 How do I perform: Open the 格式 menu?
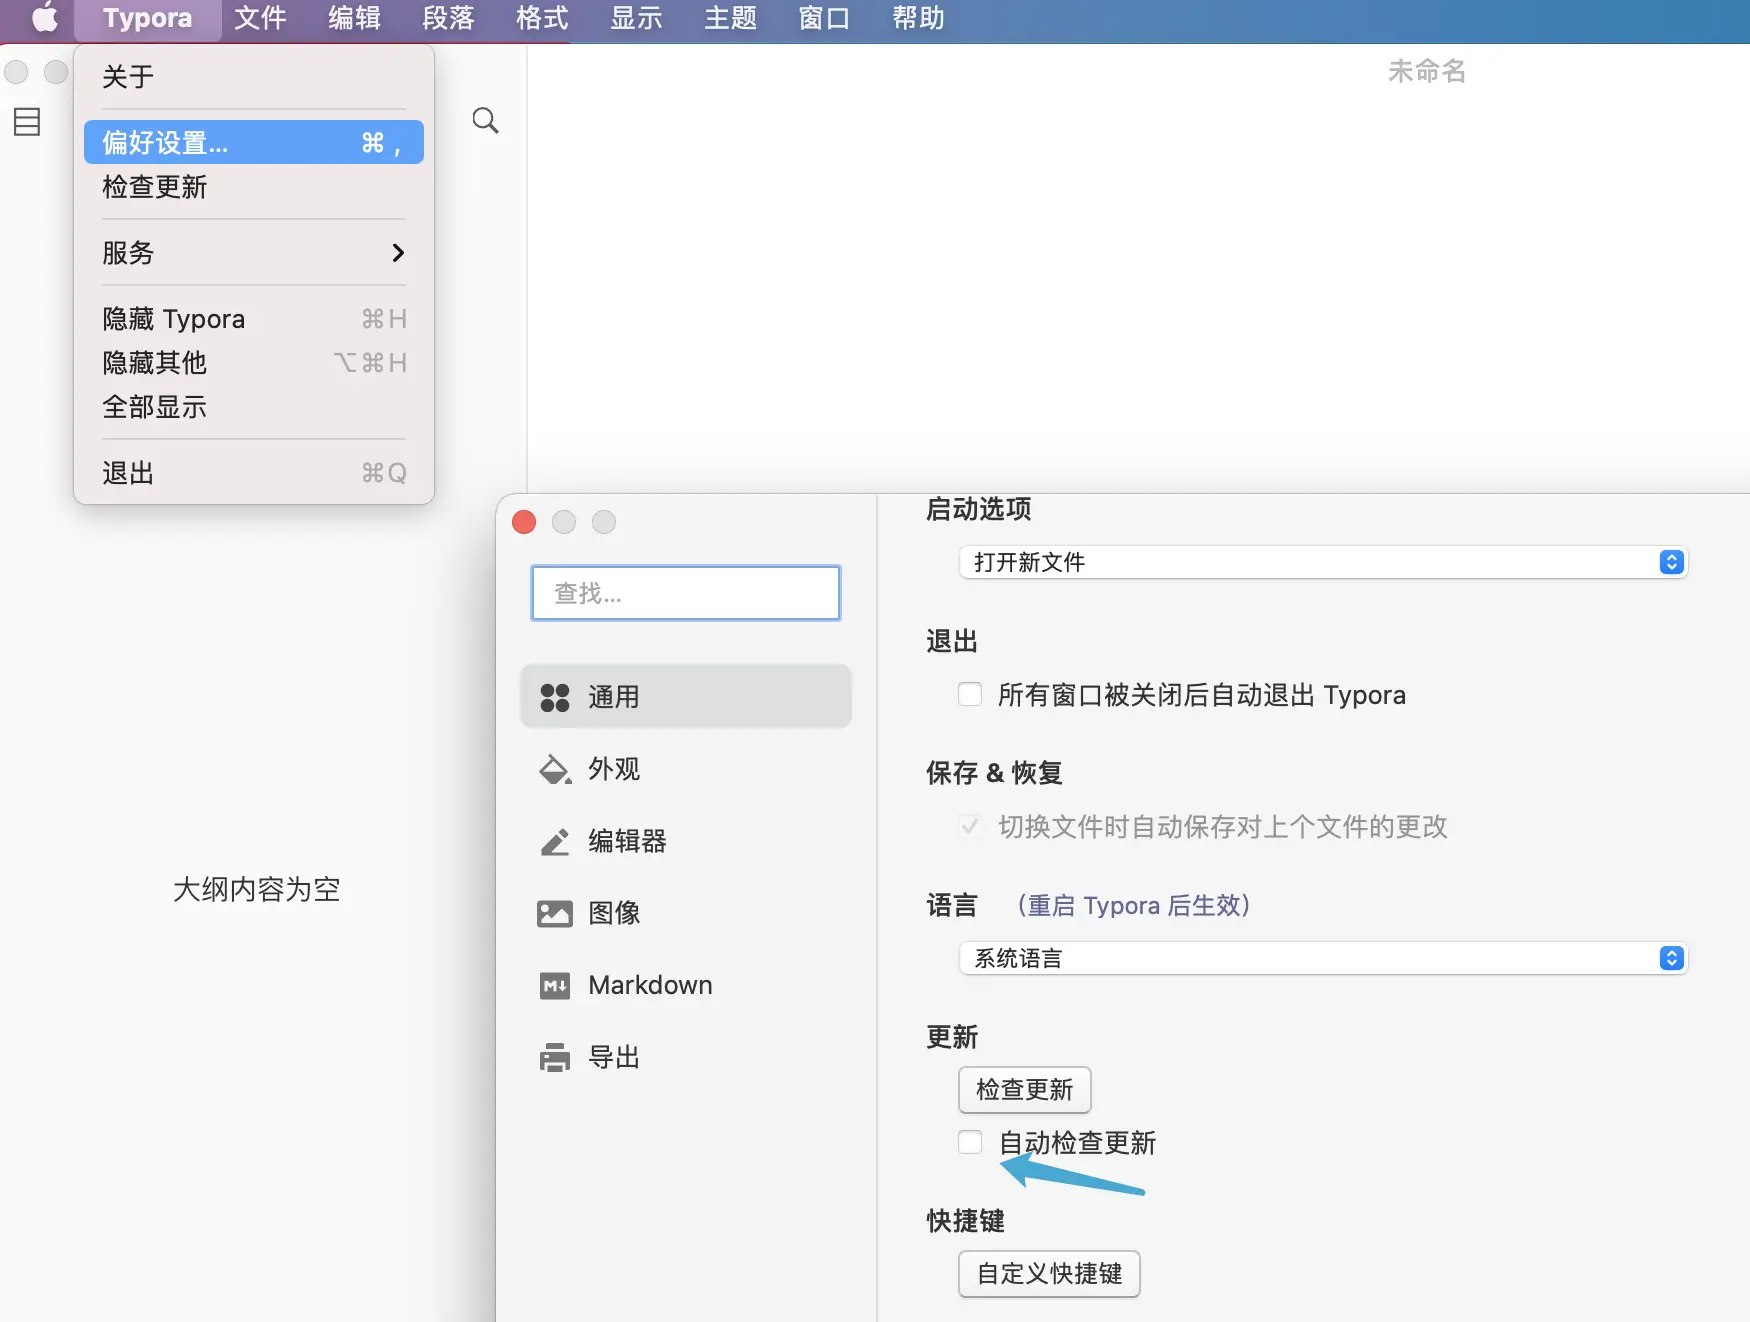point(542,18)
